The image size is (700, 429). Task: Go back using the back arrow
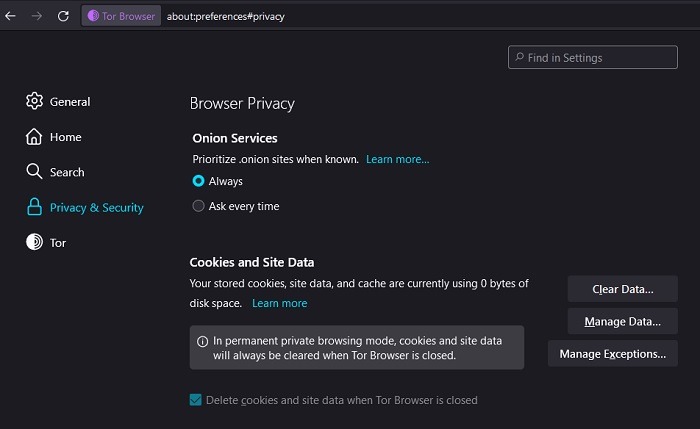tap(10, 16)
